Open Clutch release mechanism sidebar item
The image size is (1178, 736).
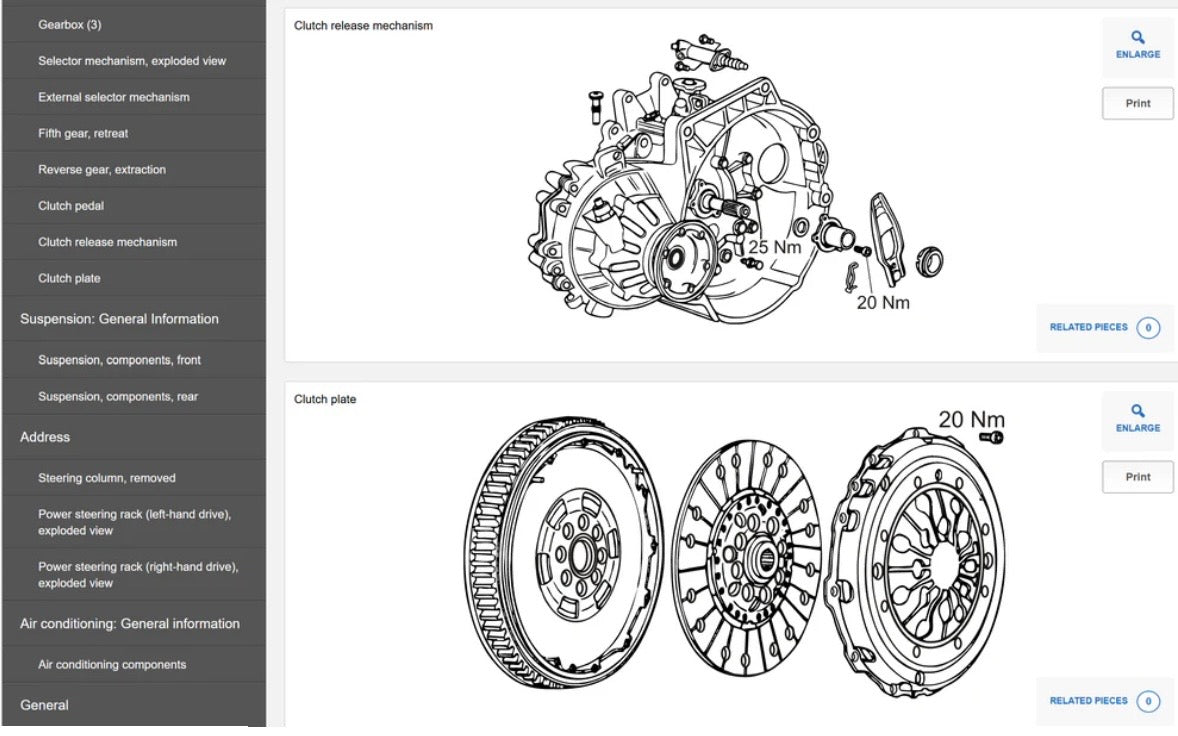click(134, 242)
